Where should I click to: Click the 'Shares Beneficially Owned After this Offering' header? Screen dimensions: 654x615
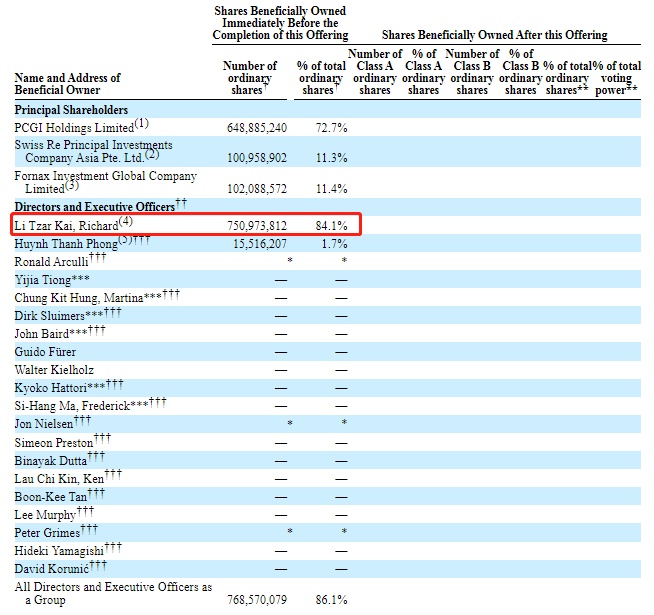click(496, 35)
